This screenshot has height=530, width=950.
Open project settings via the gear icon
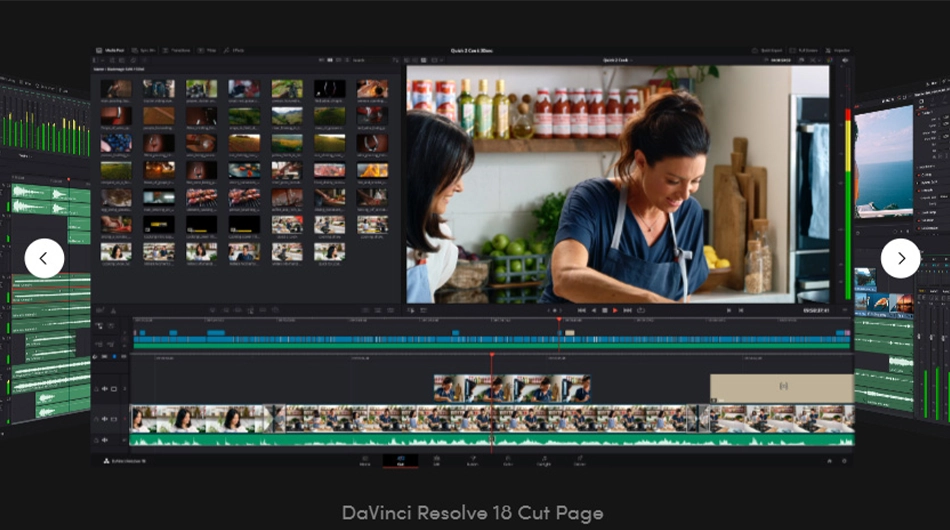[844, 461]
